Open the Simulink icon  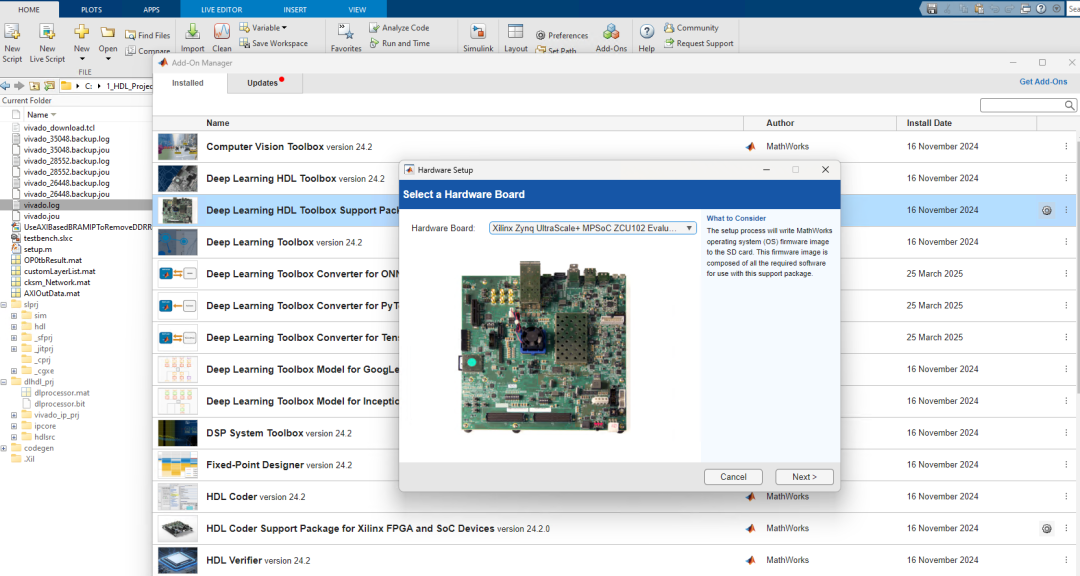(476, 32)
